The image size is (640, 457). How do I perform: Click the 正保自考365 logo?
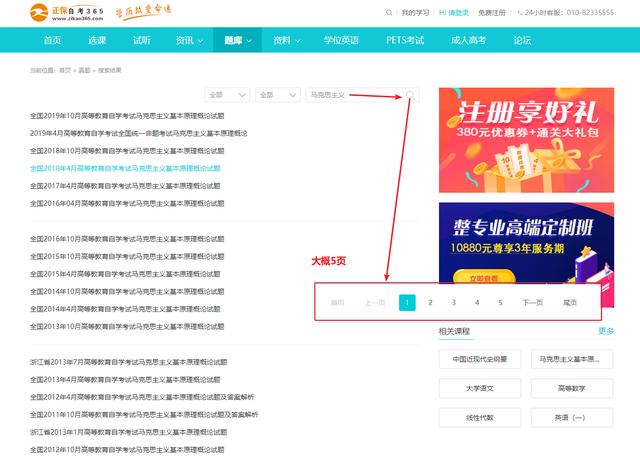[67, 13]
